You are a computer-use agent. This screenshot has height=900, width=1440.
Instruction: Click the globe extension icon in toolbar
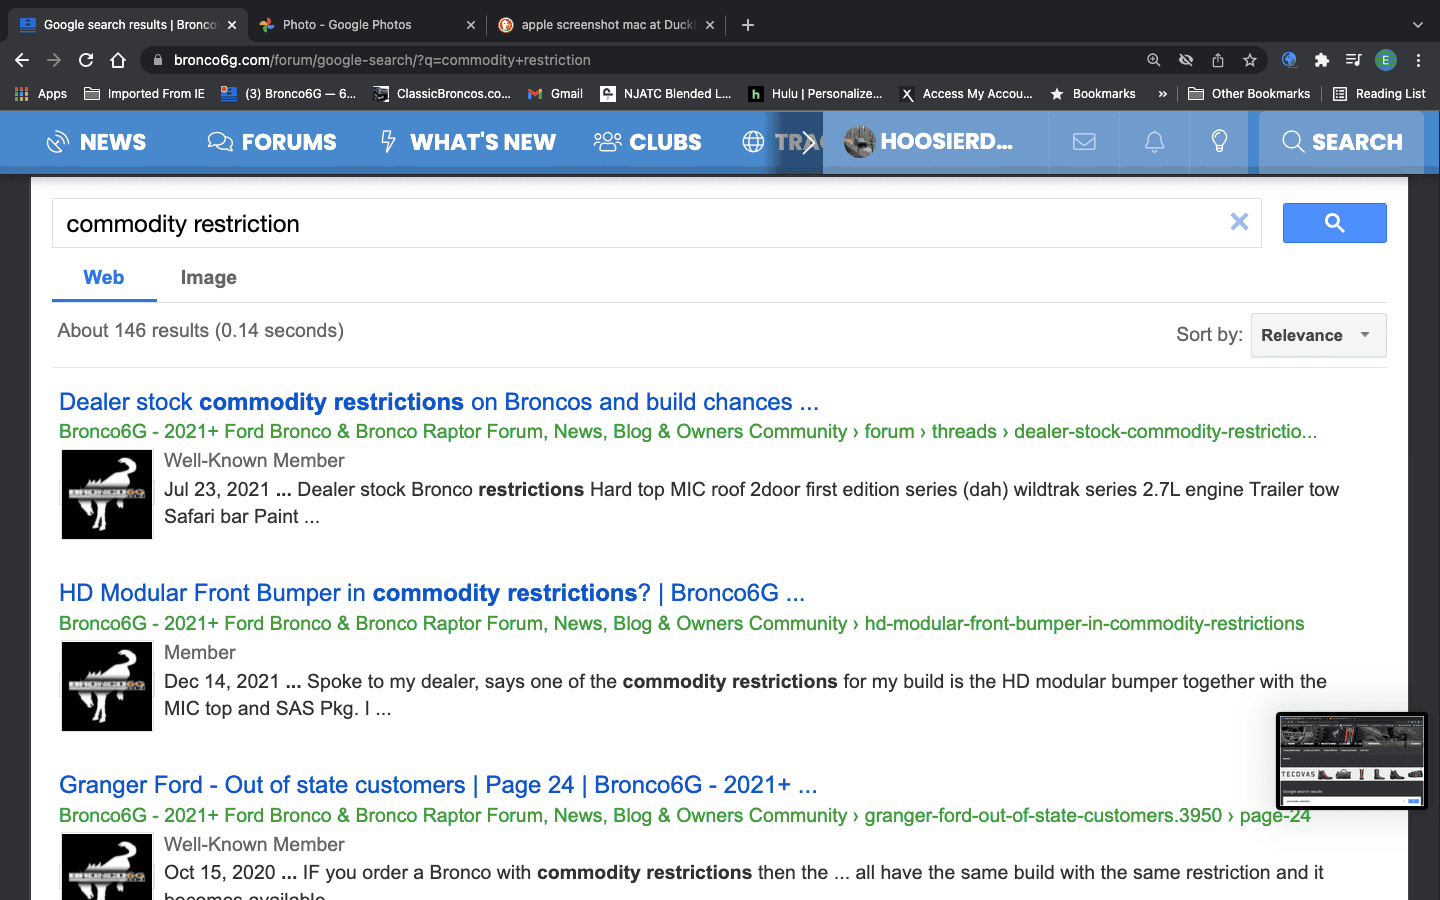coord(1290,60)
